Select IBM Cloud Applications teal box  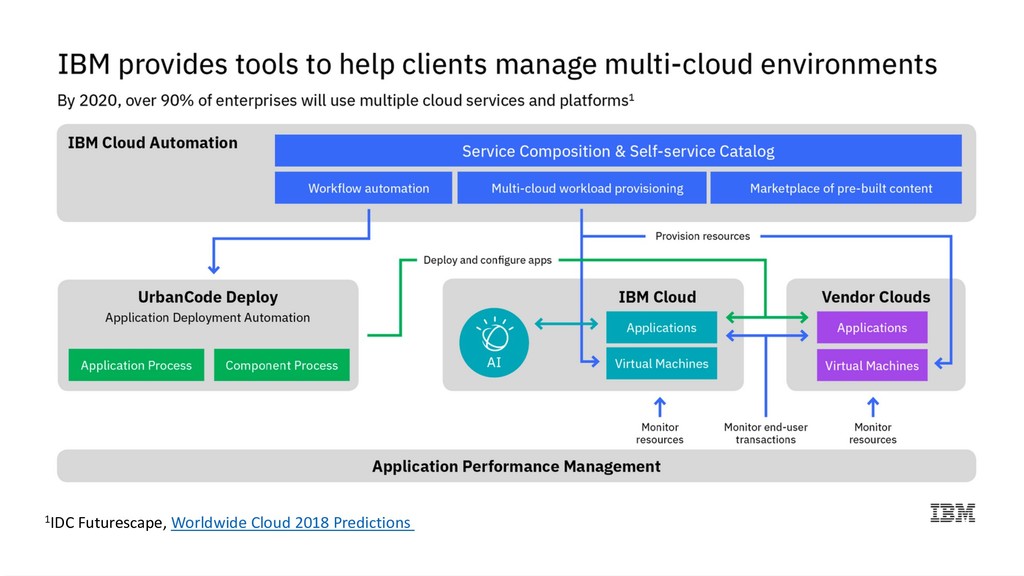(x=662, y=328)
